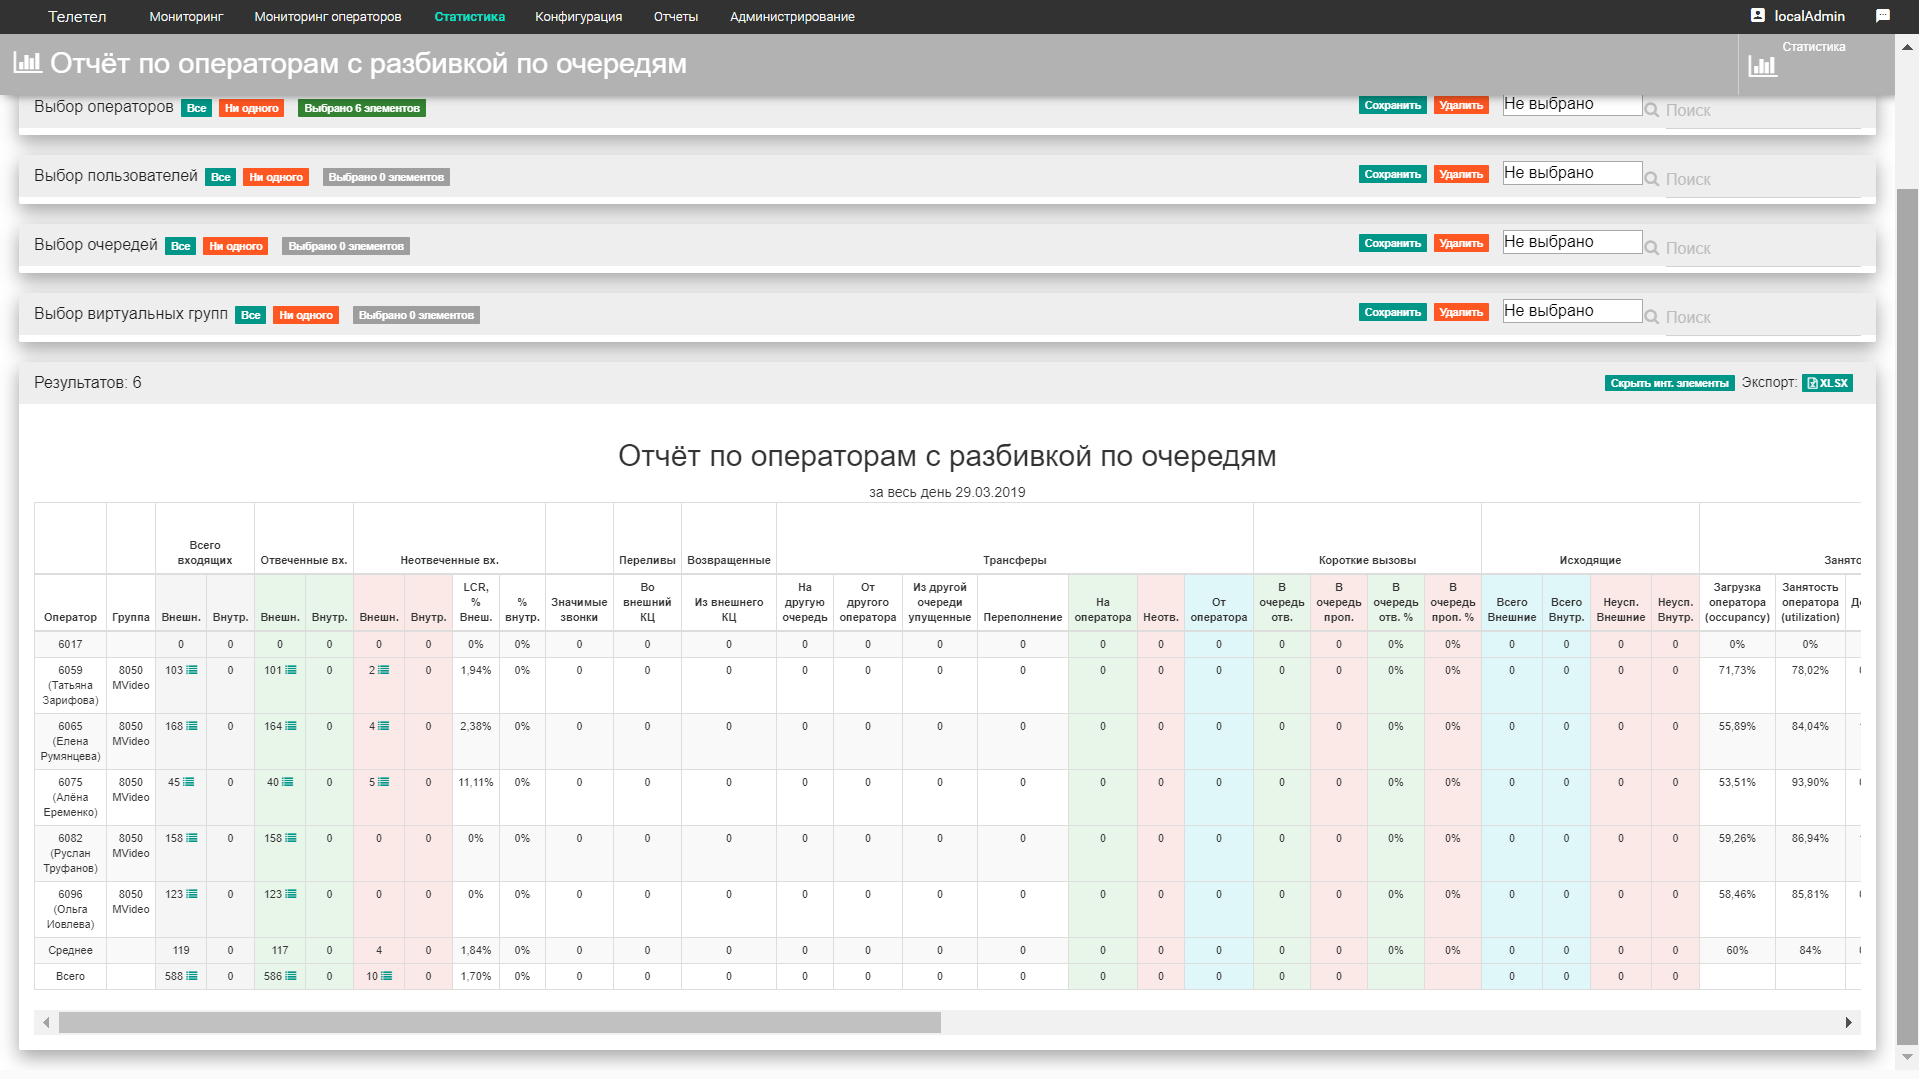Click Удалить in Выбор операторов row
Viewport: 1919px width, 1079px height.
click(x=1461, y=105)
